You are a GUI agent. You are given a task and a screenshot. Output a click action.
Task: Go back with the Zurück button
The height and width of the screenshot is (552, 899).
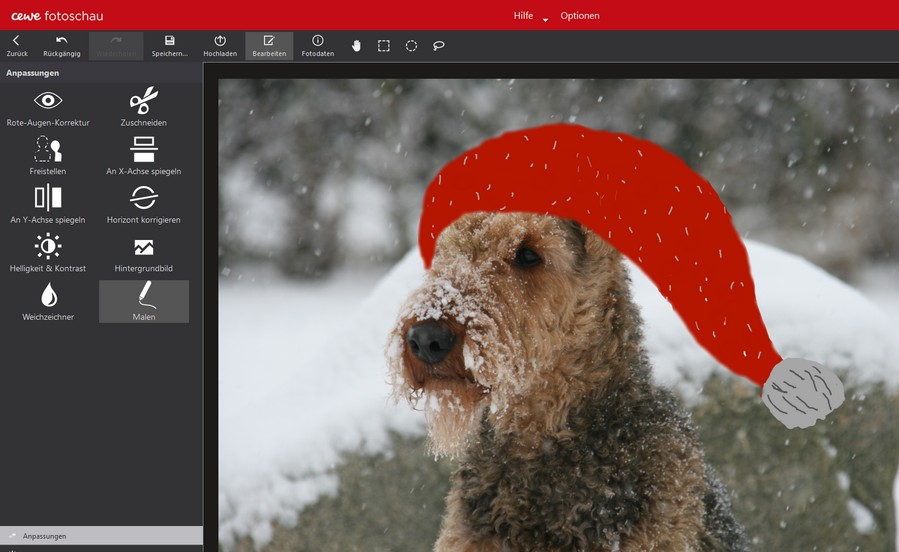[16, 46]
